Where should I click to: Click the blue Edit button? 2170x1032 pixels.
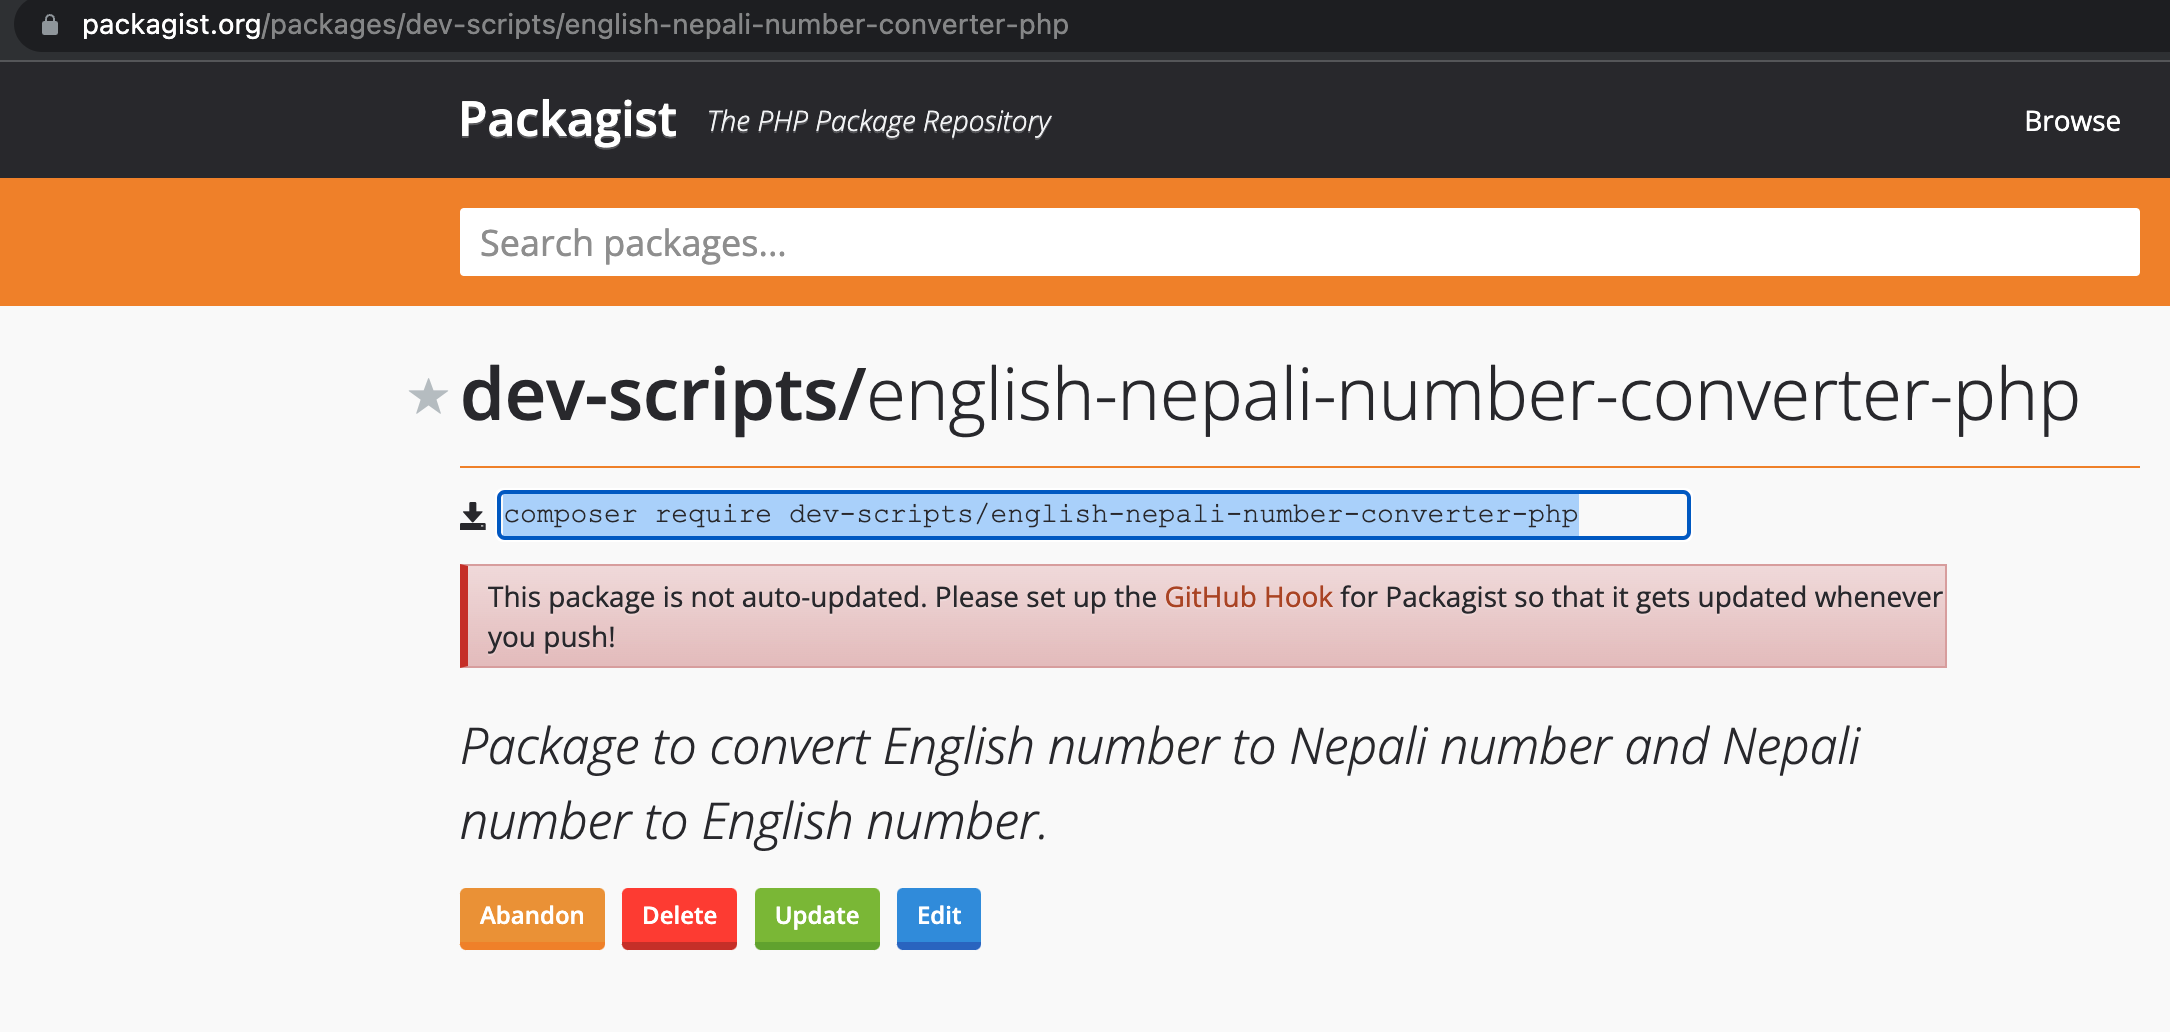coord(939,917)
